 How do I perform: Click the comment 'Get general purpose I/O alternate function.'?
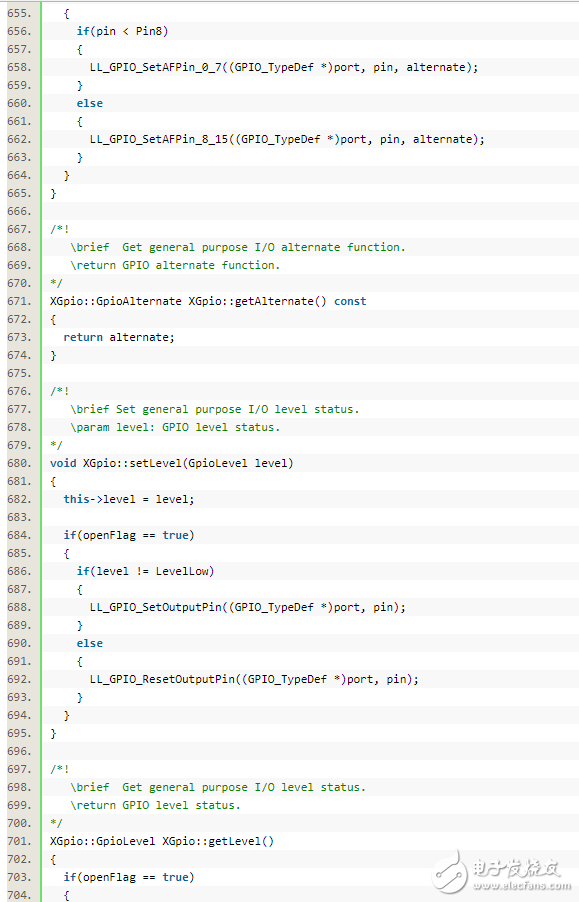point(264,247)
